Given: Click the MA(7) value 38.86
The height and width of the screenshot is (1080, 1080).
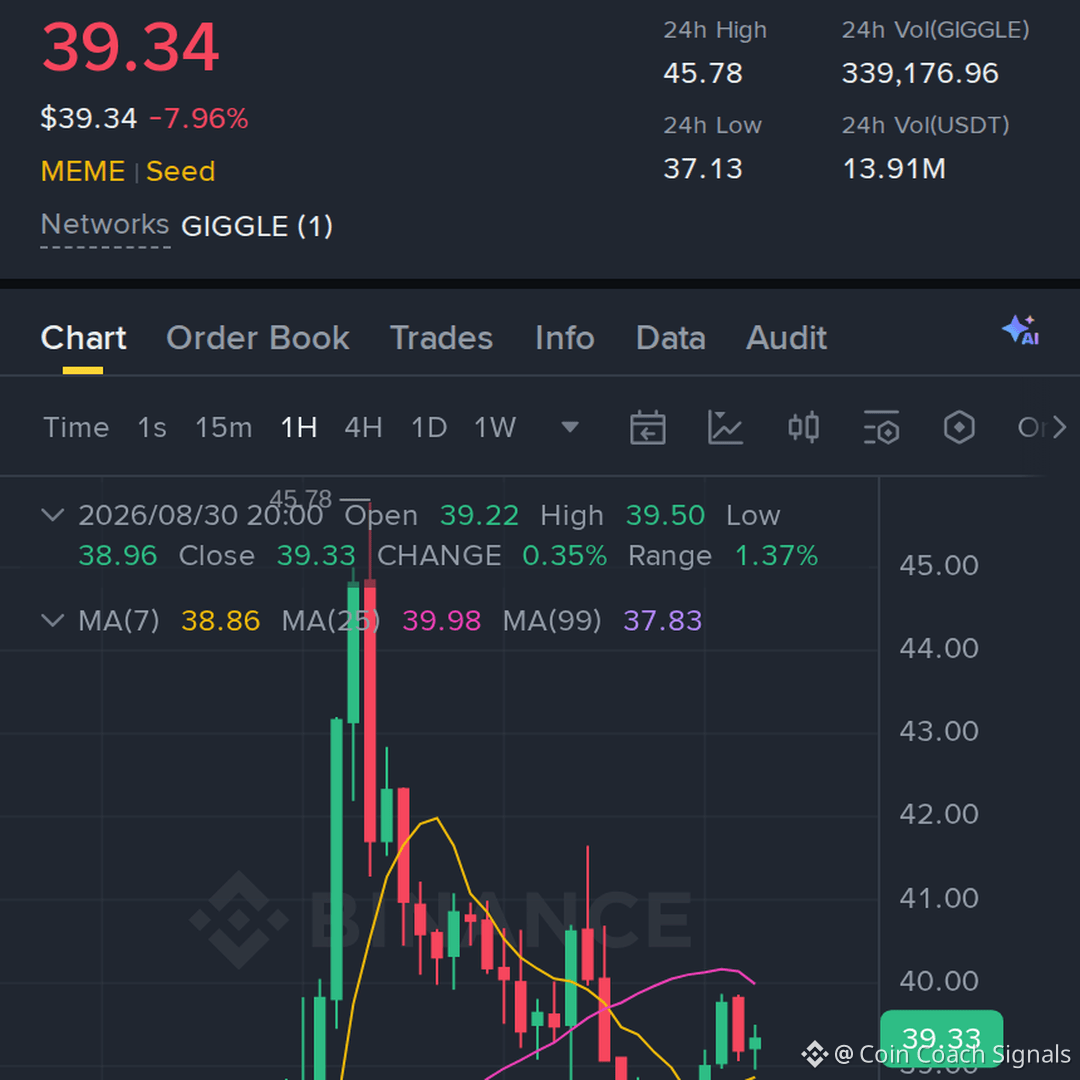Looking at the screenshot, I should coord(220,621).
